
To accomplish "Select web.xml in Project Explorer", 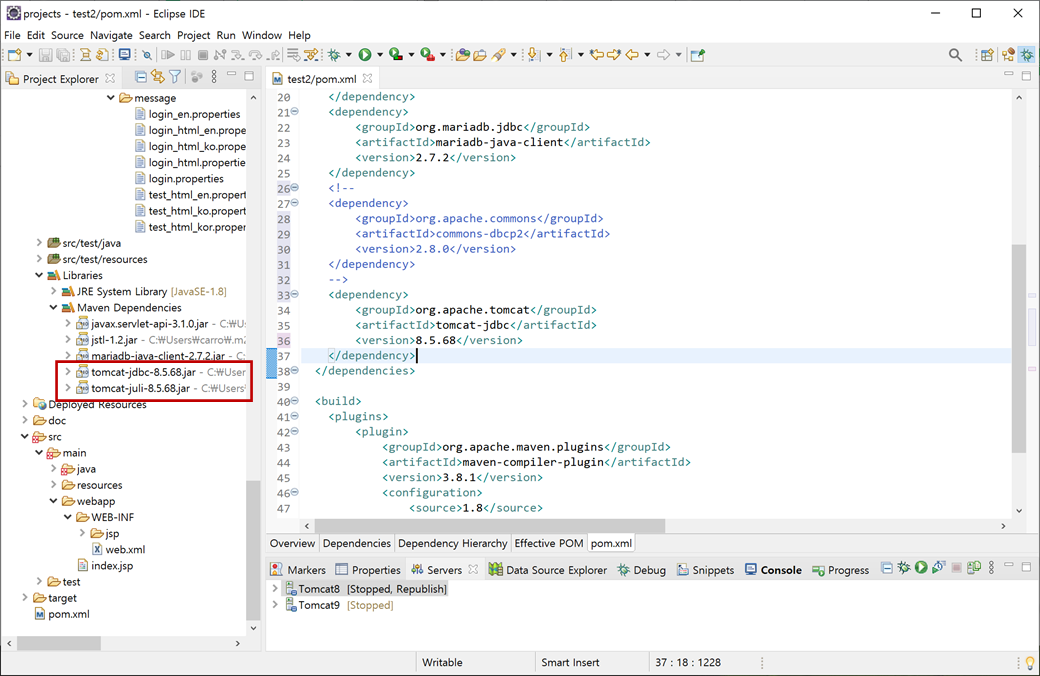I will pos(118,549).
